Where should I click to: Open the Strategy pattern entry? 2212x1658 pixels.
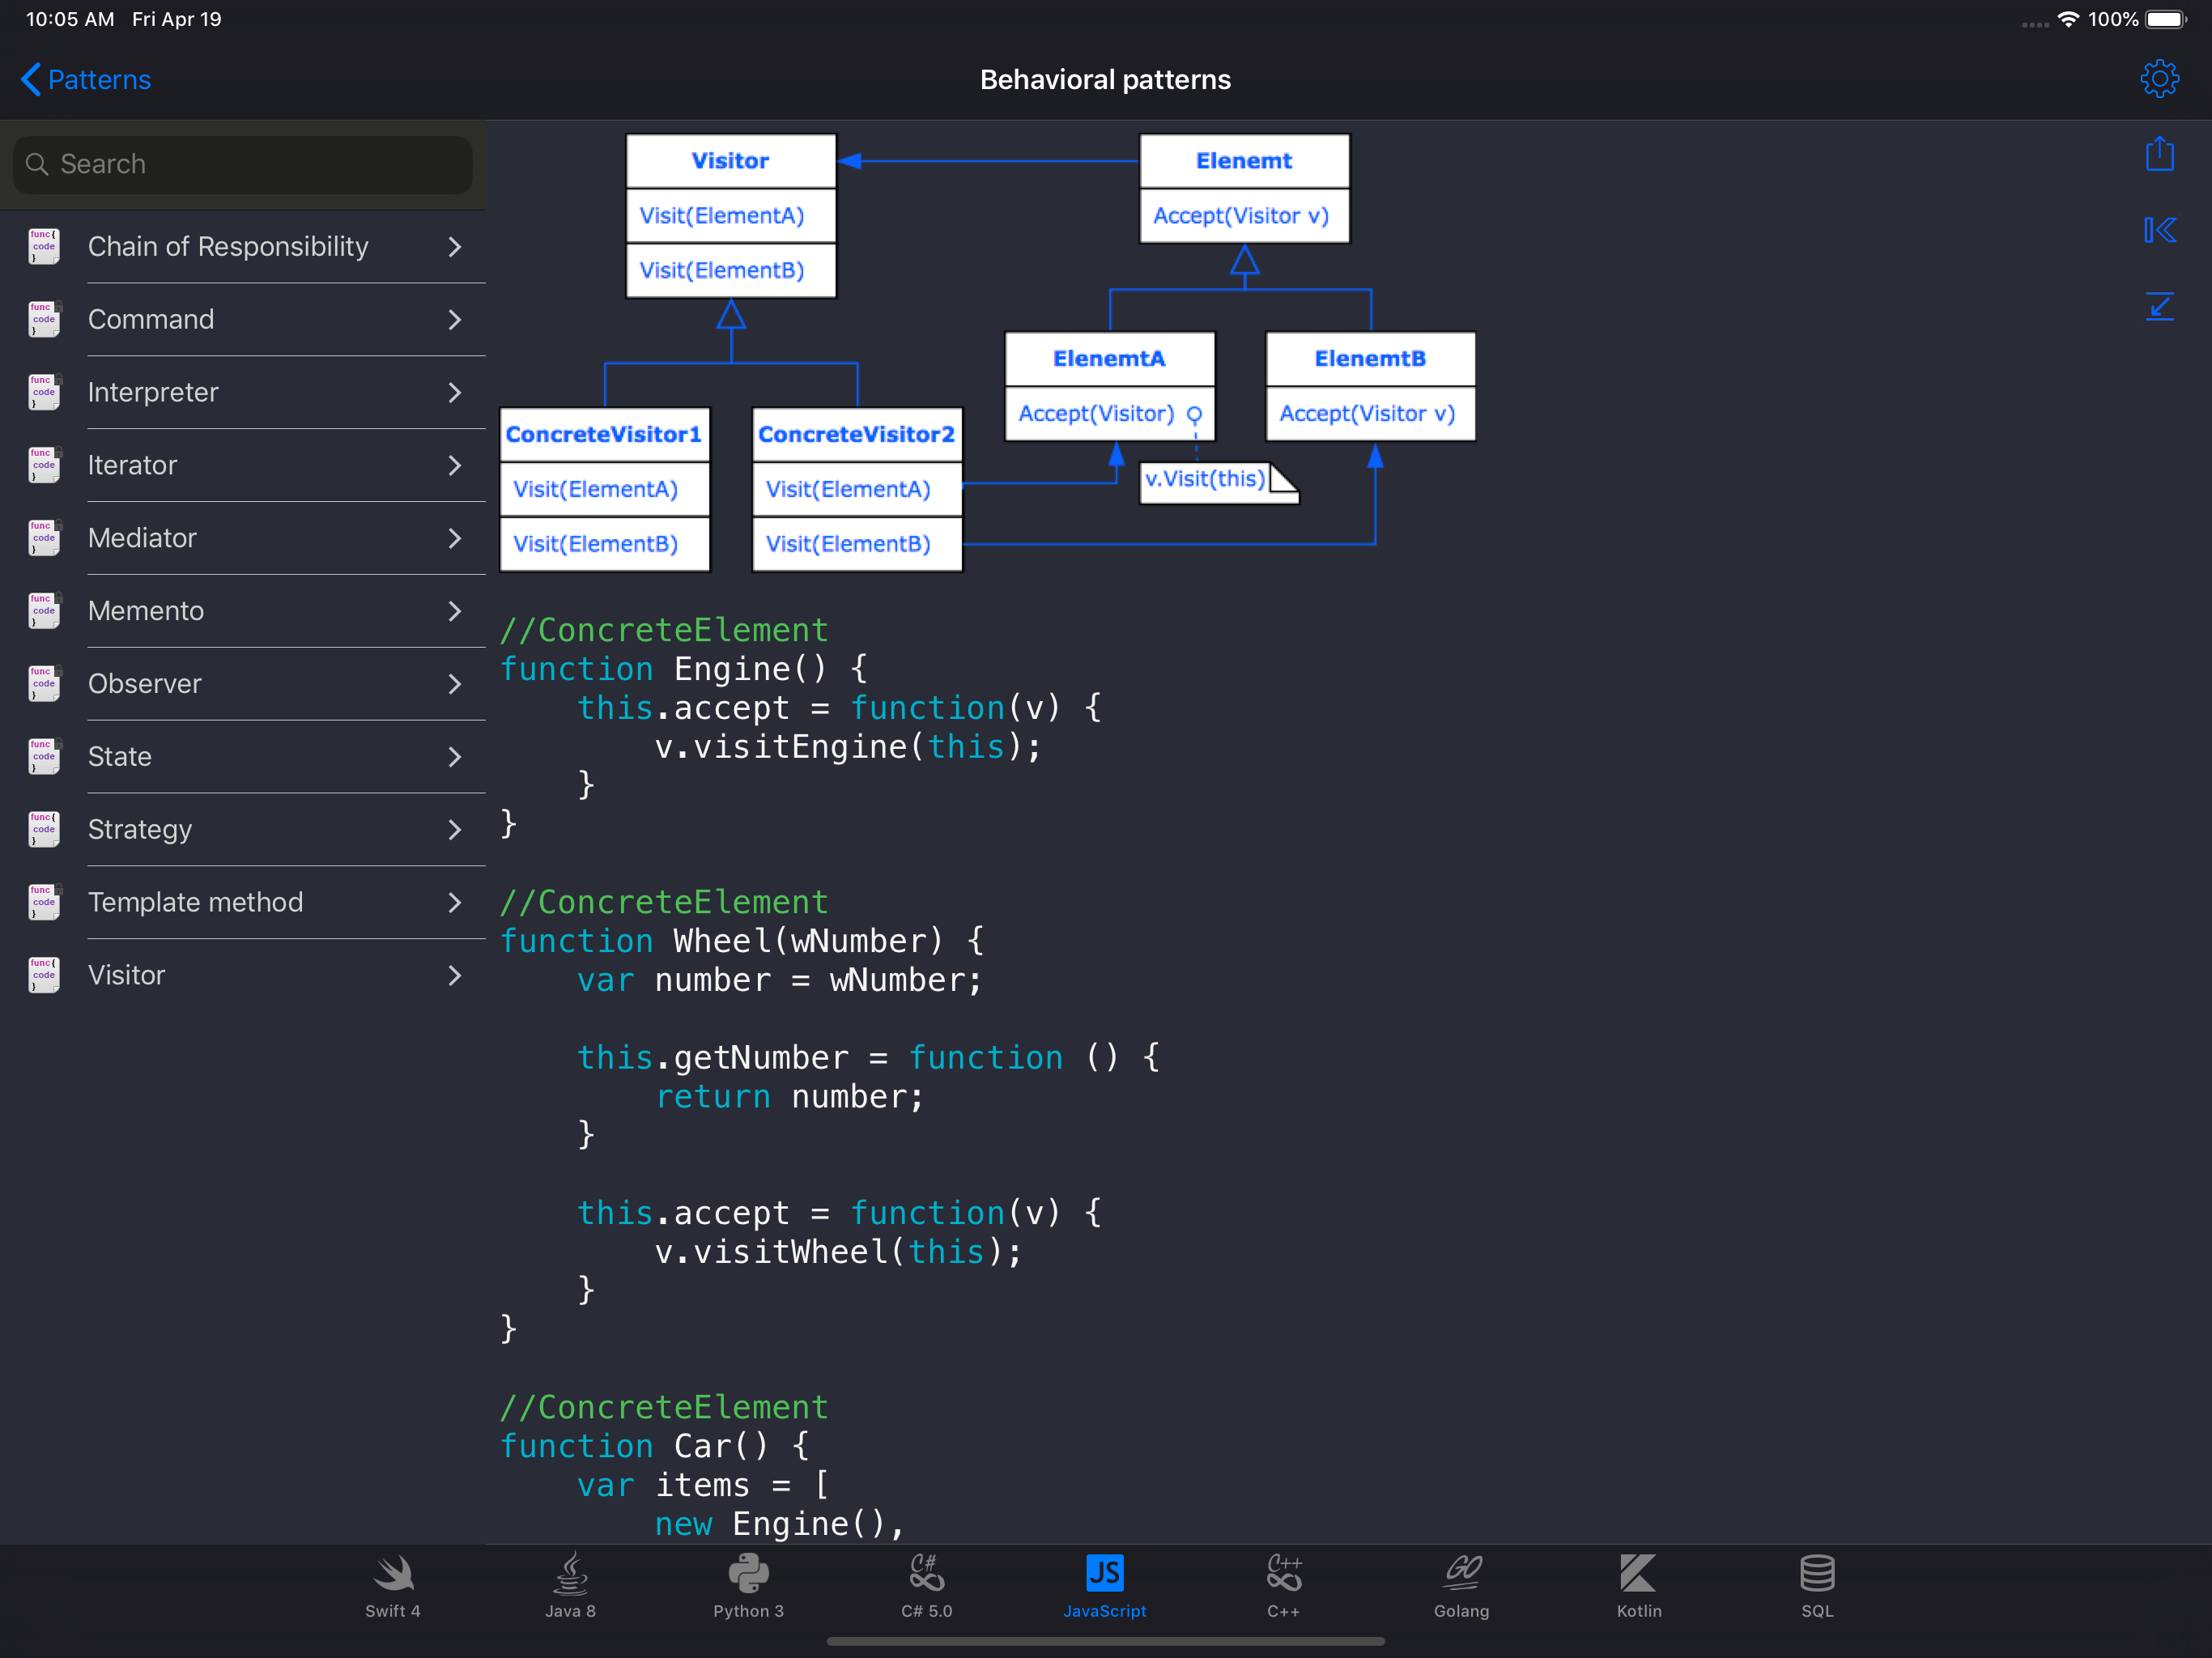click(140, 829)
